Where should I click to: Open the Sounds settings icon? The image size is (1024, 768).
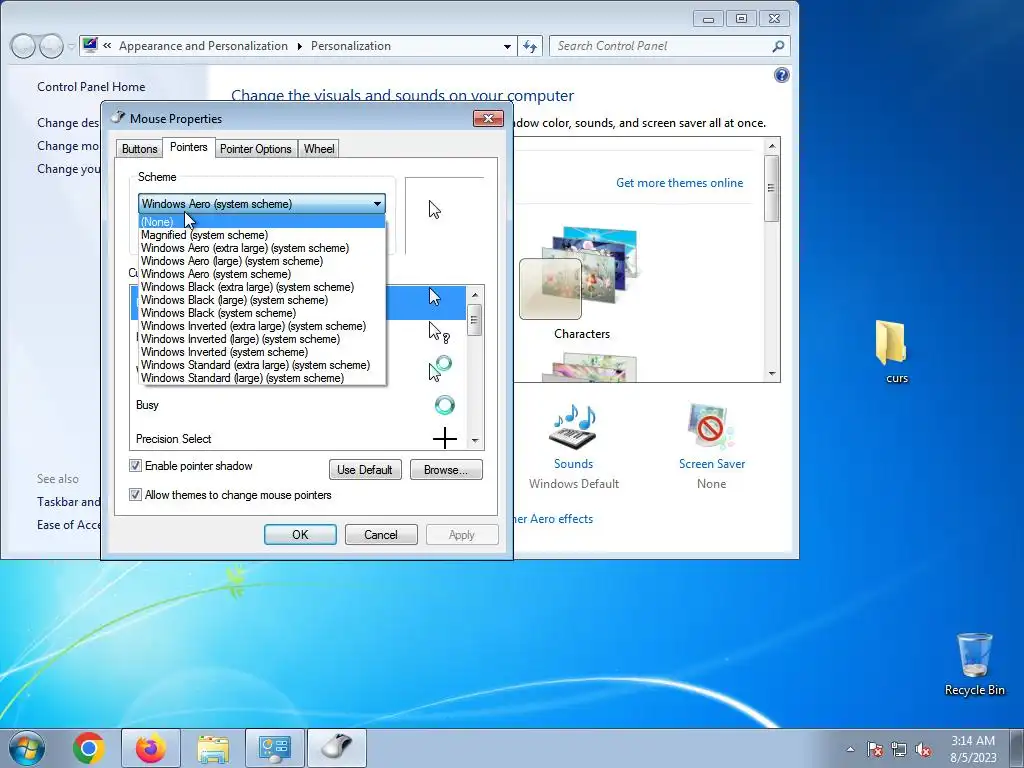pos(573,428)
